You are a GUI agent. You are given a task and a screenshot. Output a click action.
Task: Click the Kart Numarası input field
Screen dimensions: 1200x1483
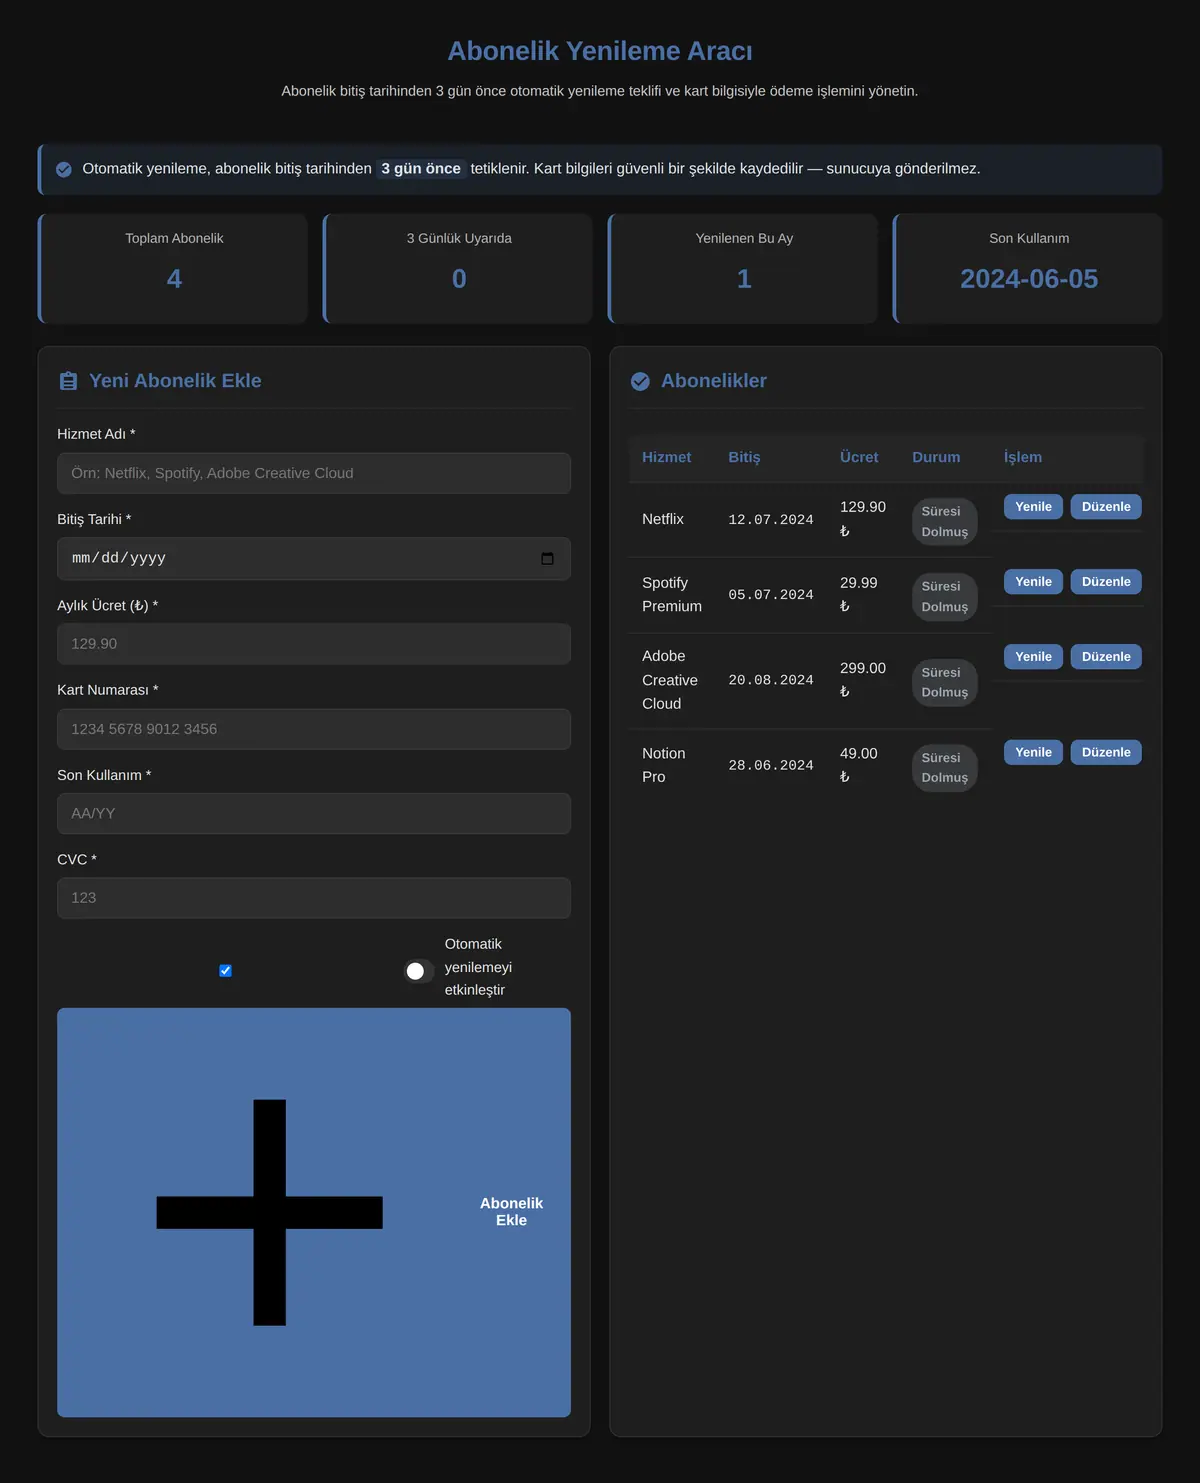coord(314,729)
